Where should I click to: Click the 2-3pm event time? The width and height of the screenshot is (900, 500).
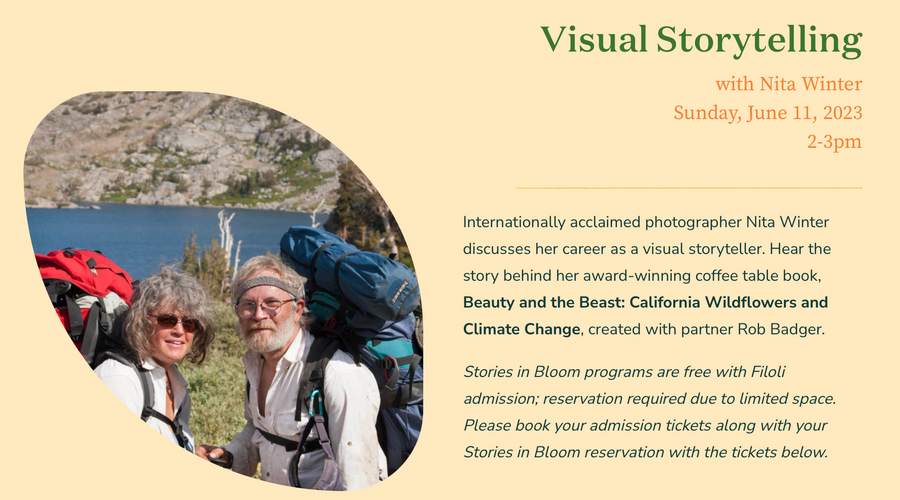point(834,142)
